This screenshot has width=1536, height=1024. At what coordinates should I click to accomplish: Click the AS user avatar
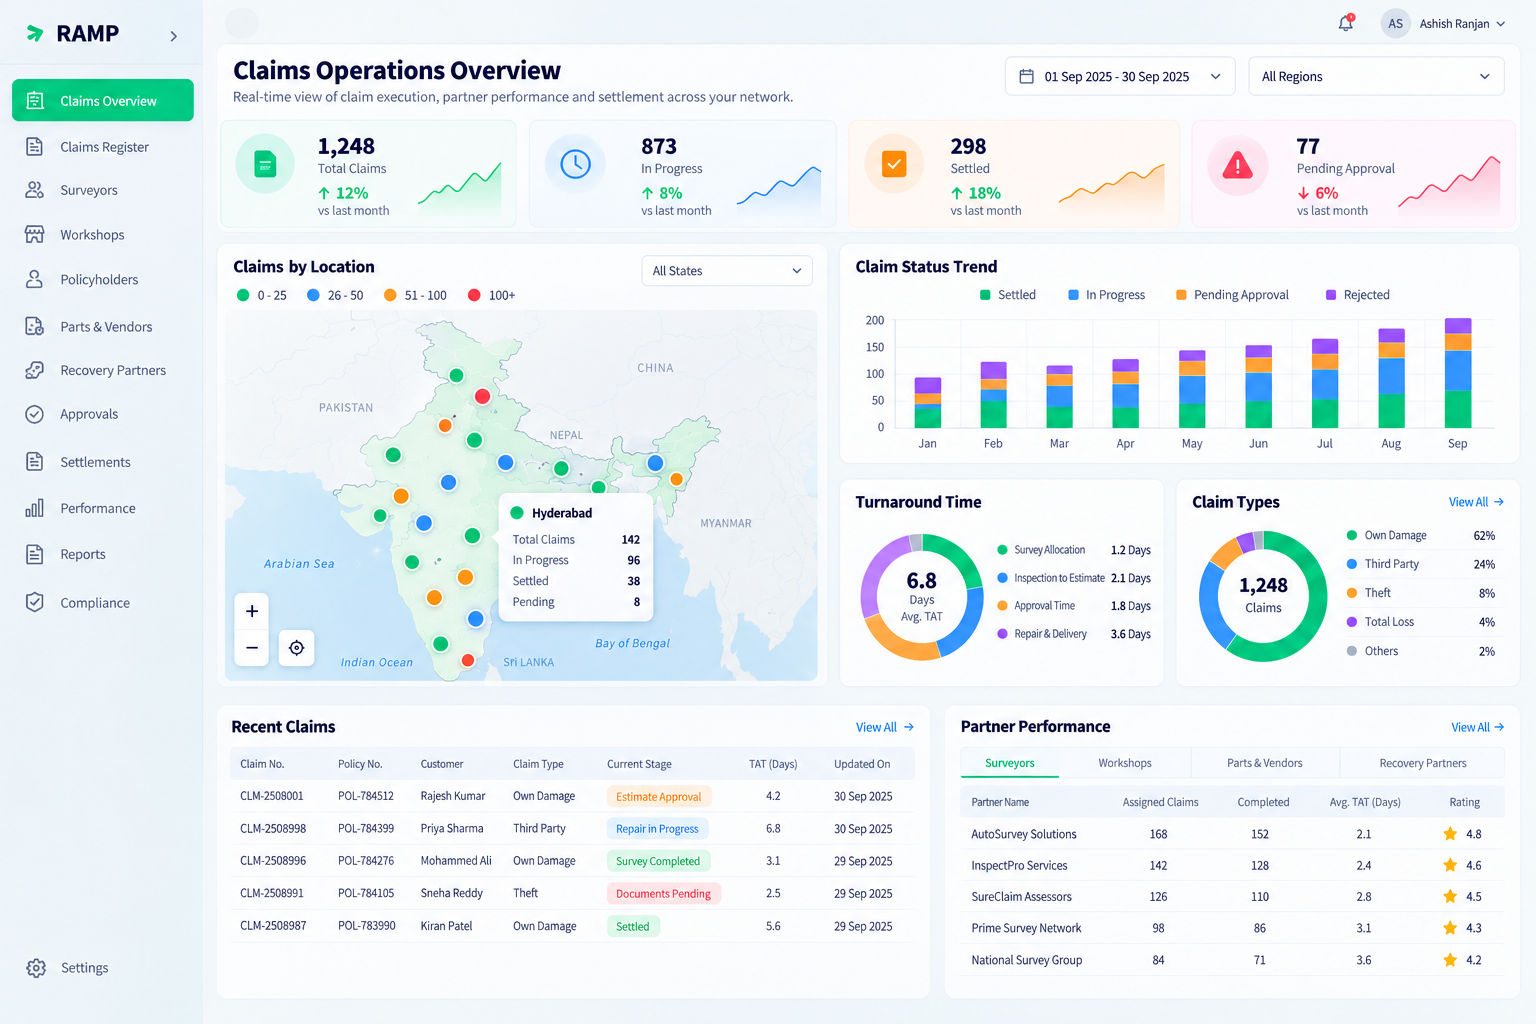point(1395,23)
